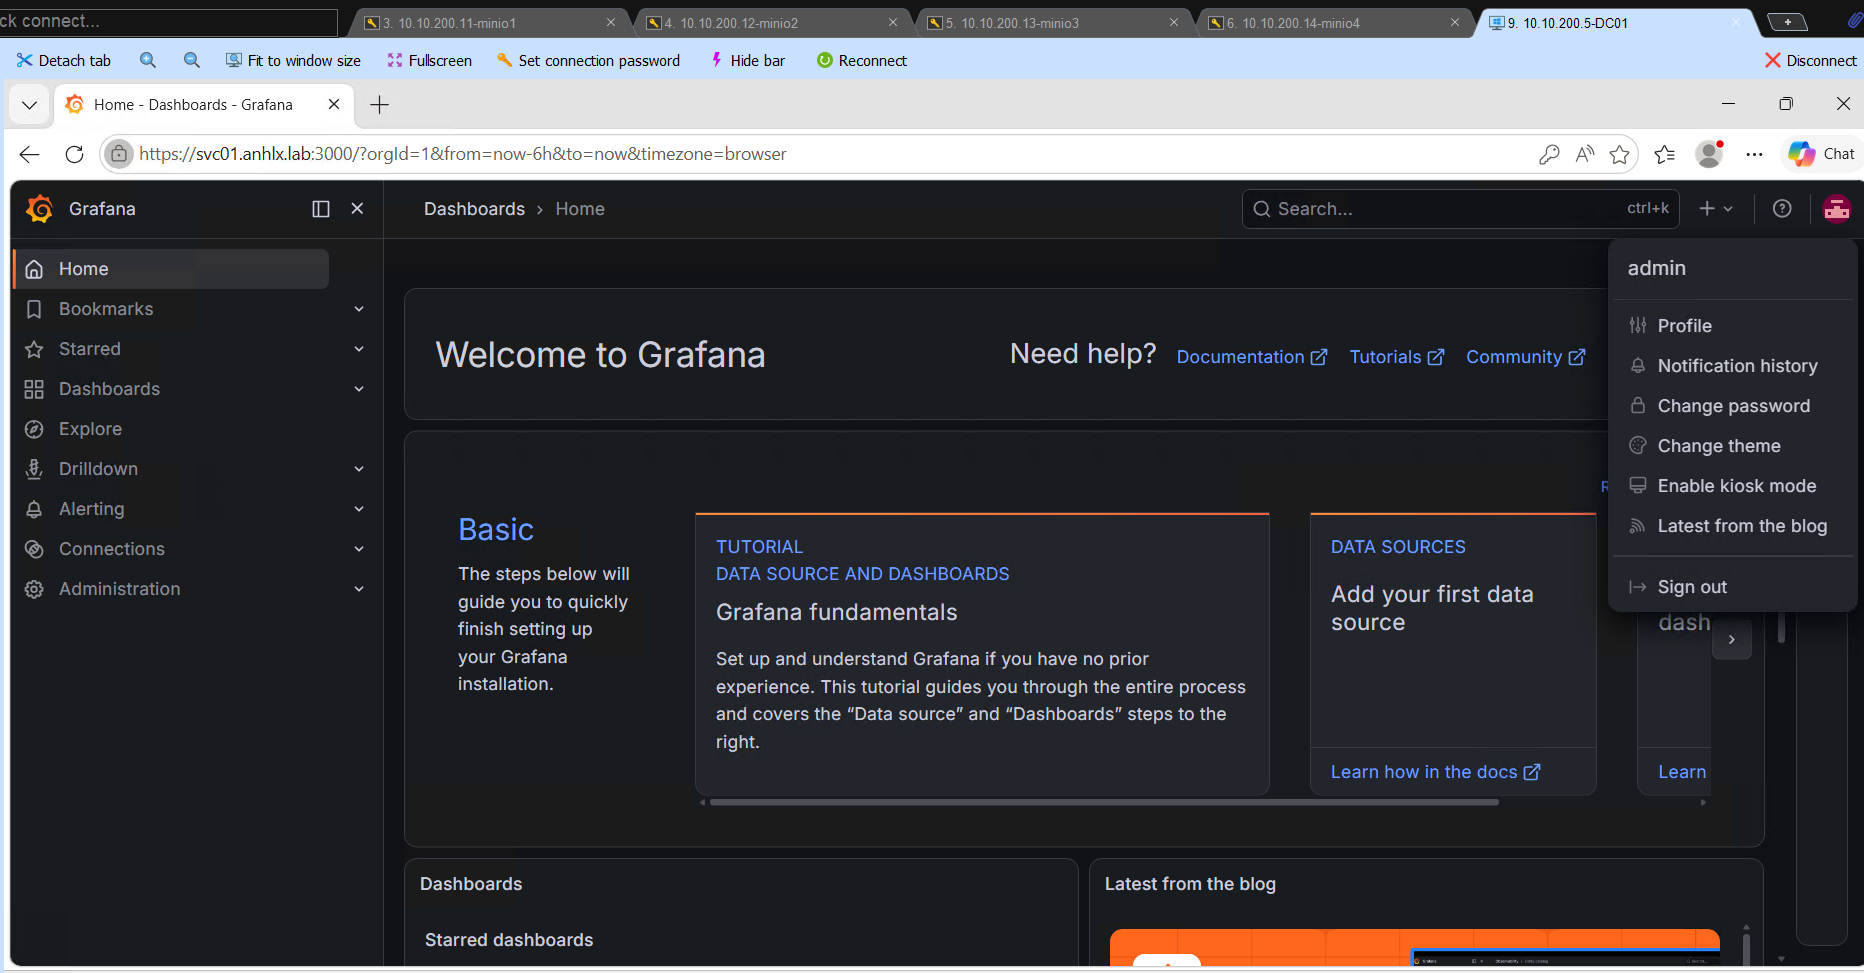Open the Documentation help link
The image size is (1864, 973).
[1252, 357]
